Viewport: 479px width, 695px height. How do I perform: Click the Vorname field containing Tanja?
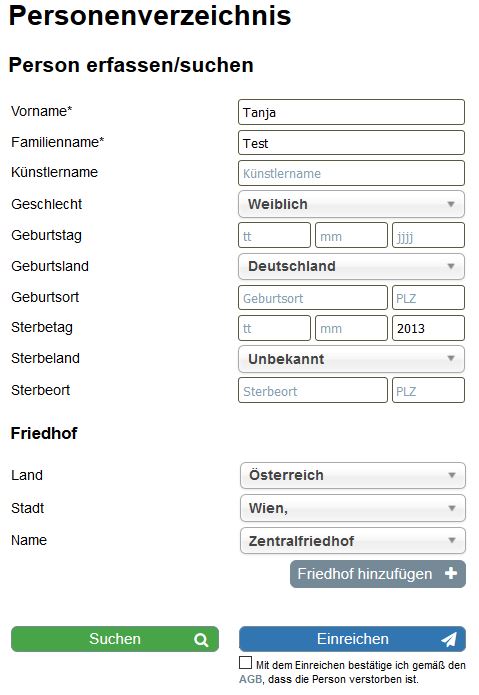pos(351,112)
